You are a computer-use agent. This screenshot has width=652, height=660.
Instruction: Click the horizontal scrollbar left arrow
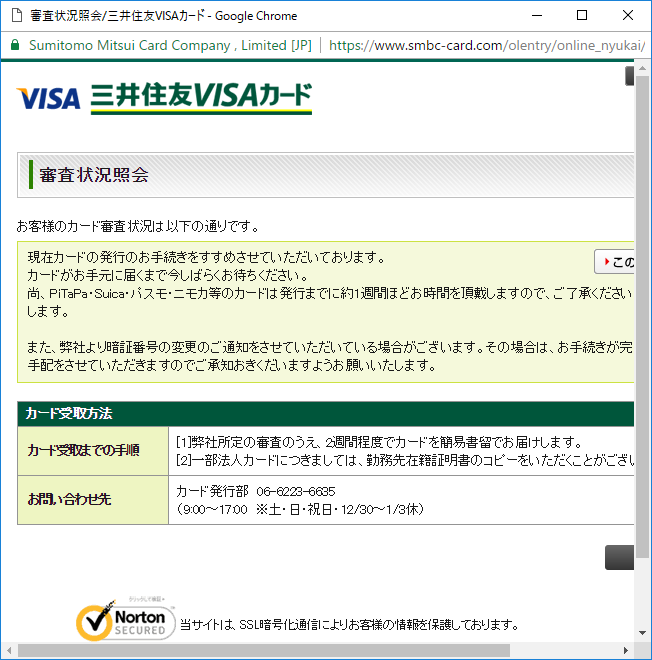9,650
